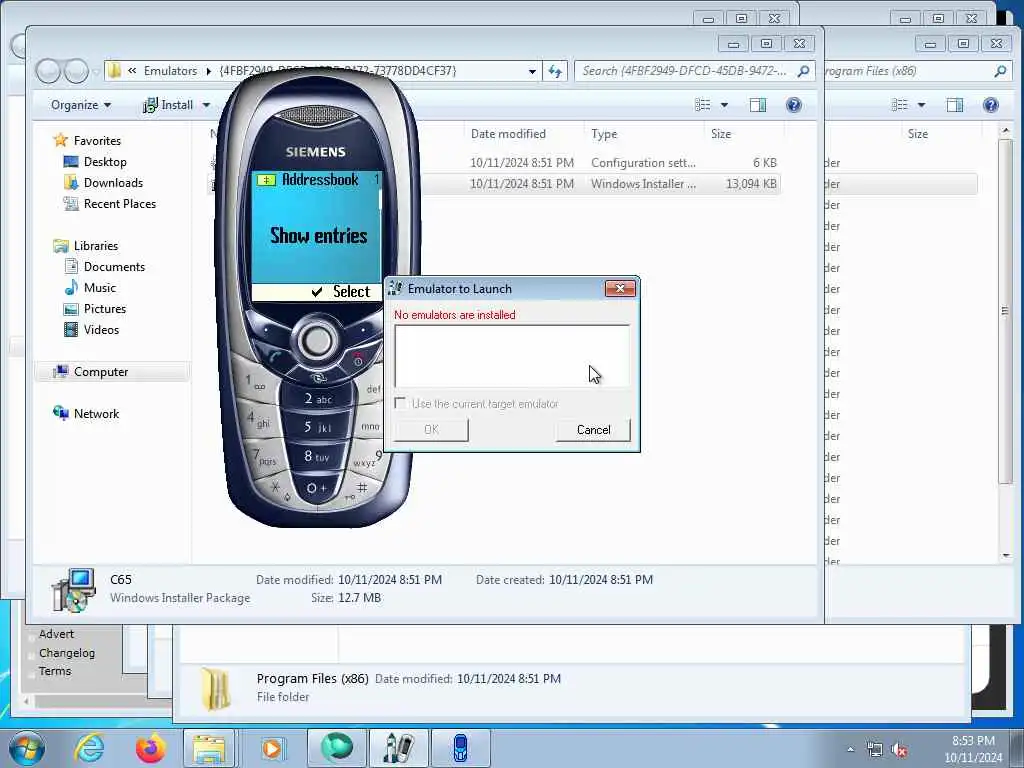Click the Forward navigation button
1024x768 pixels.
(x=76, y=71)
